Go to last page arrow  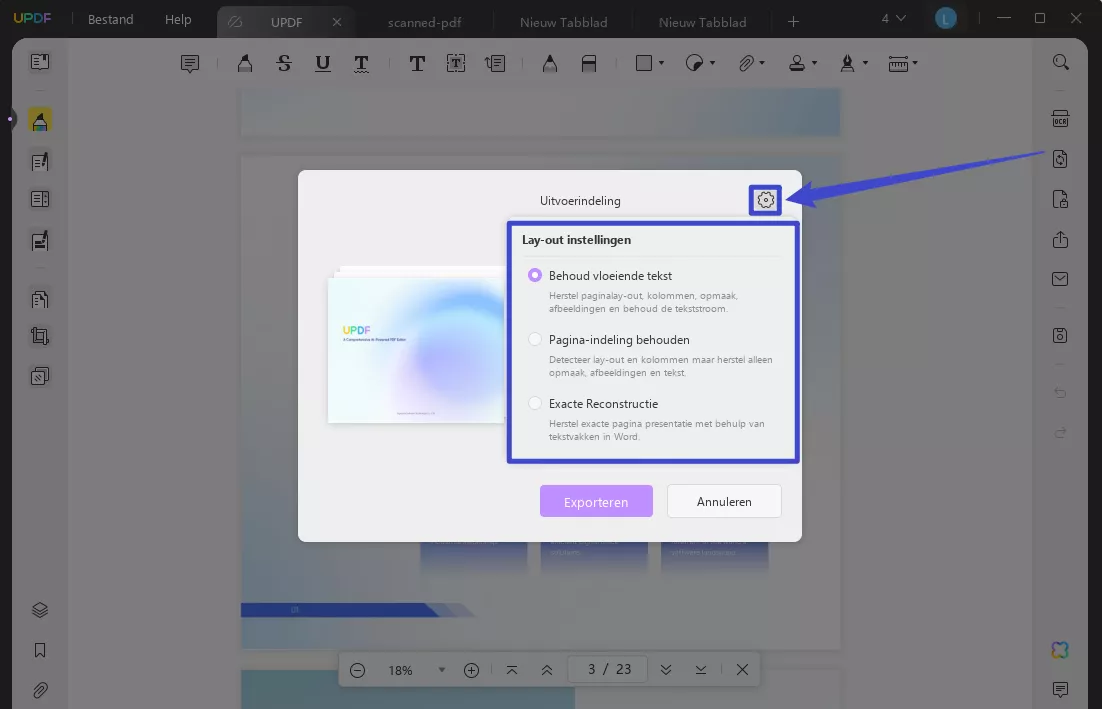tap(701, 670)
